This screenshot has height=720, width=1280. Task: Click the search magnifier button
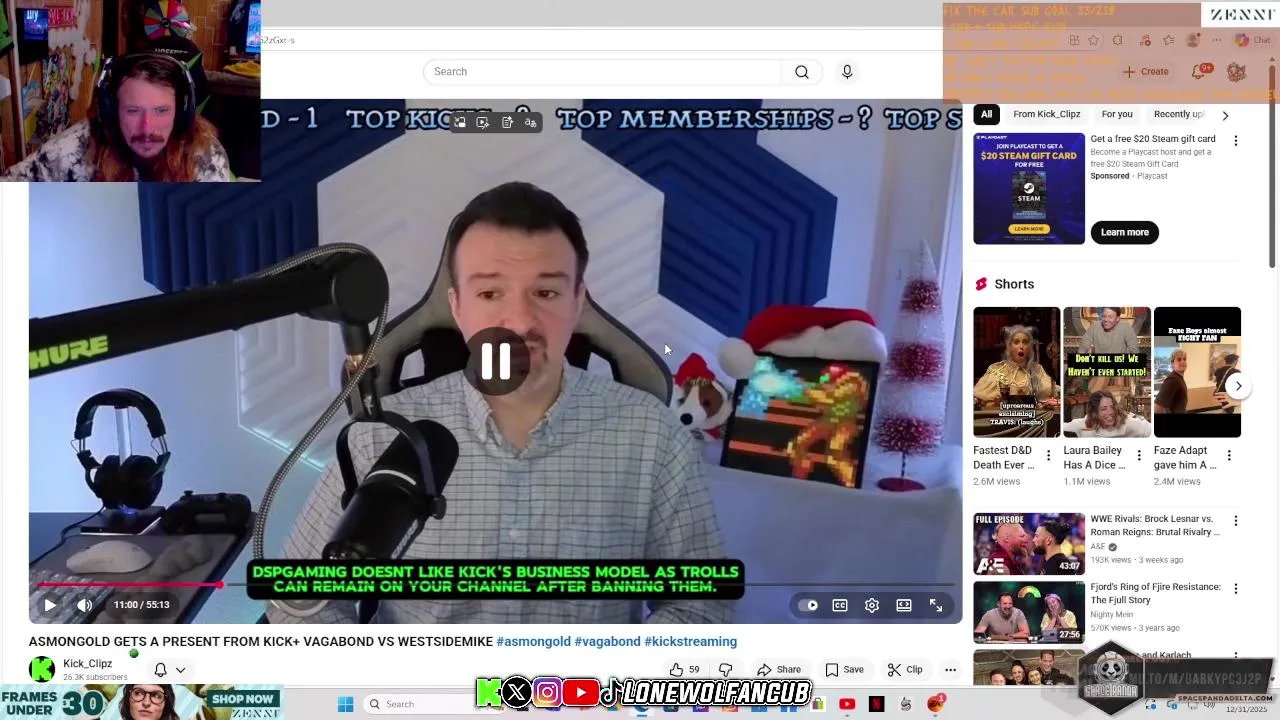(x=802, y=72)
